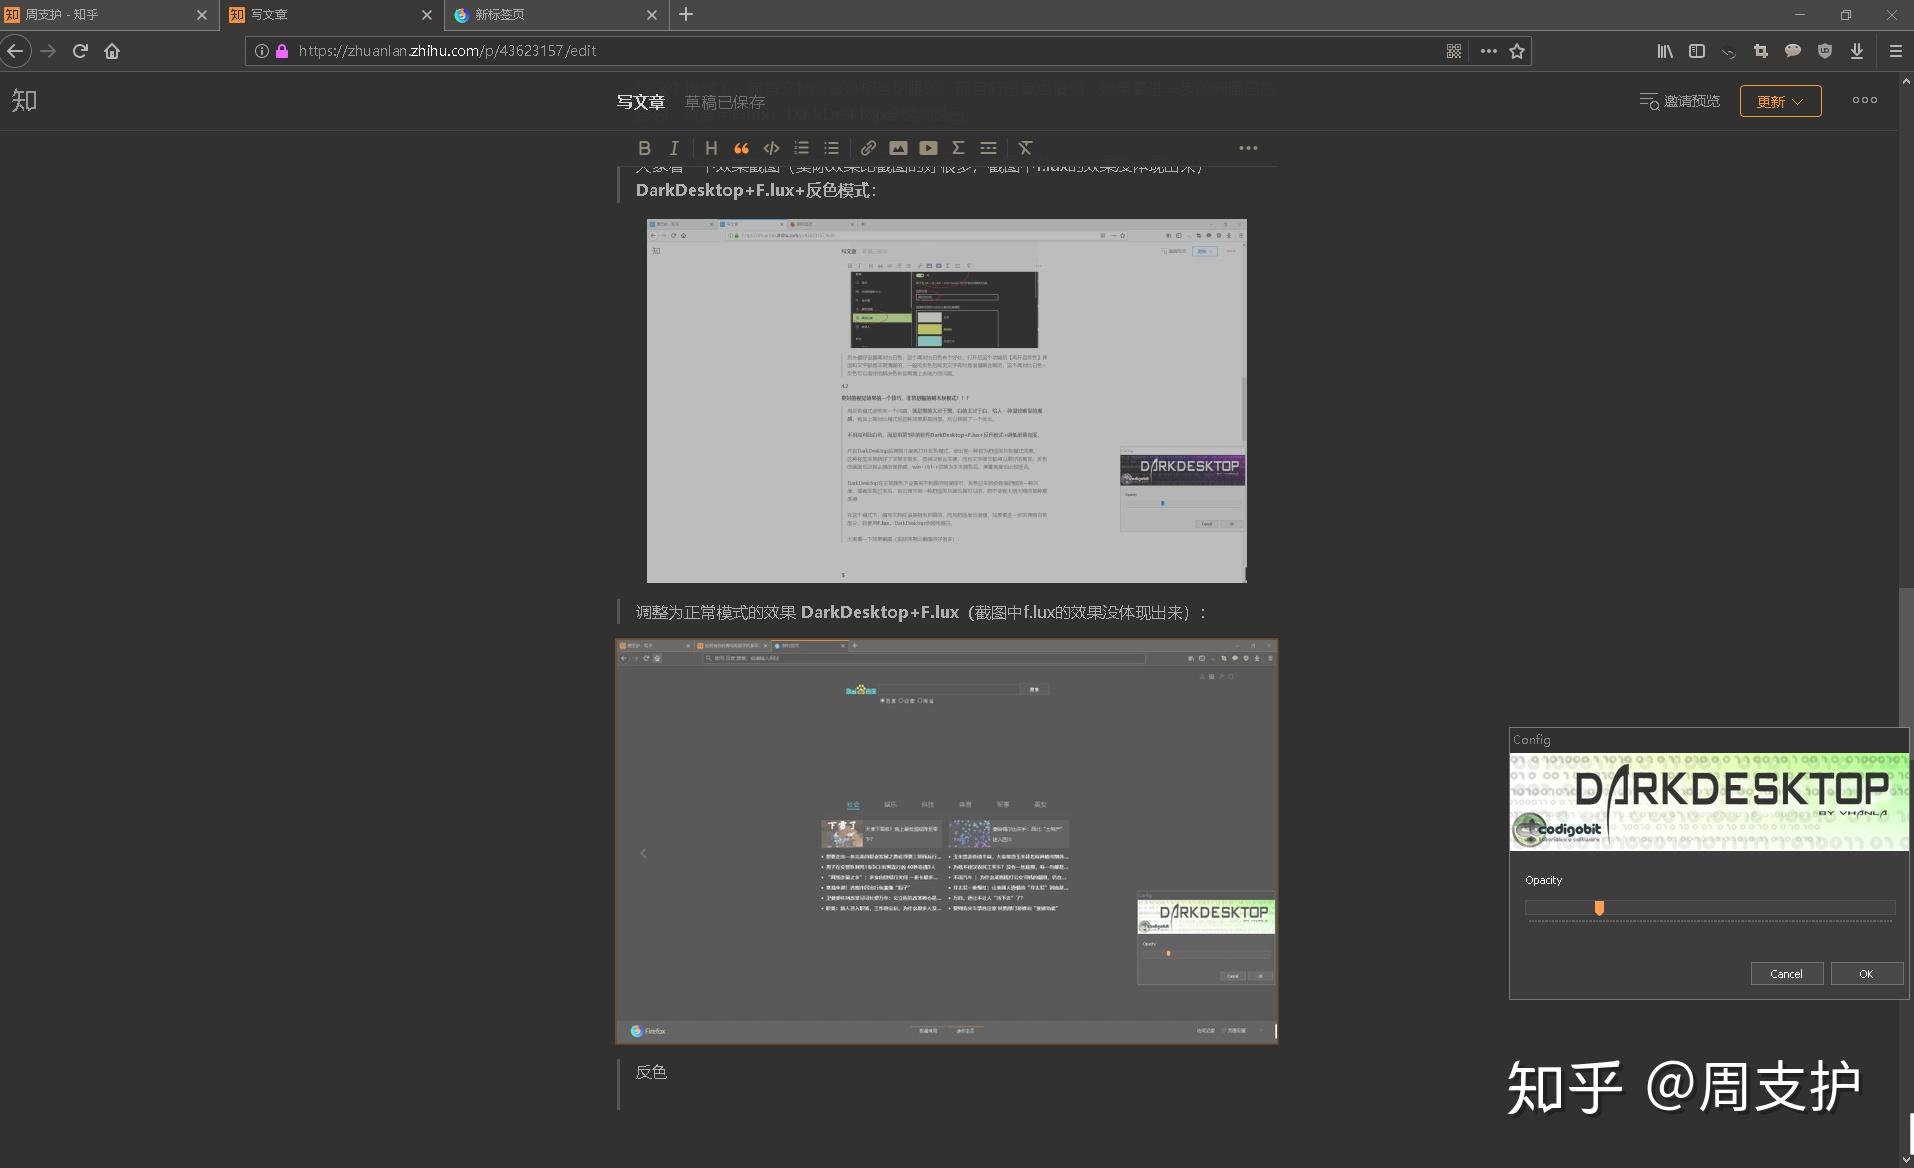Image resolution: width=1914 pixels, height=1168 pixels.
Task: Close the 周支护 - 知乎 tab
Action: tap(202, 15)
